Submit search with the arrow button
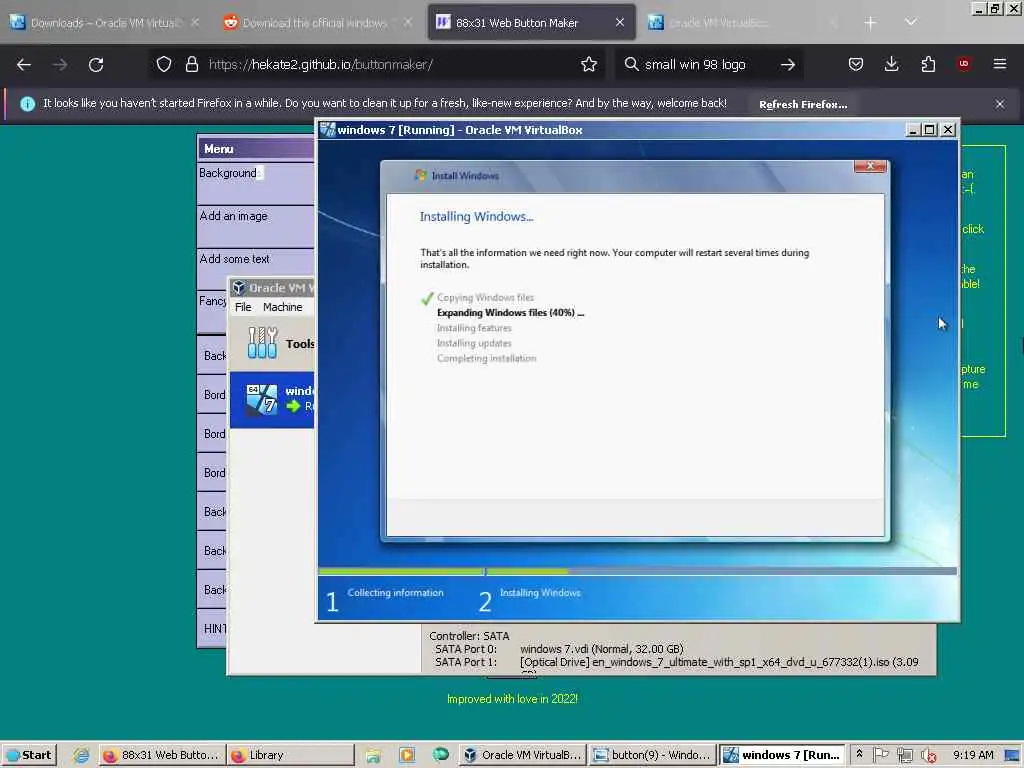The image size is (1024, 768). coord(788,65)
